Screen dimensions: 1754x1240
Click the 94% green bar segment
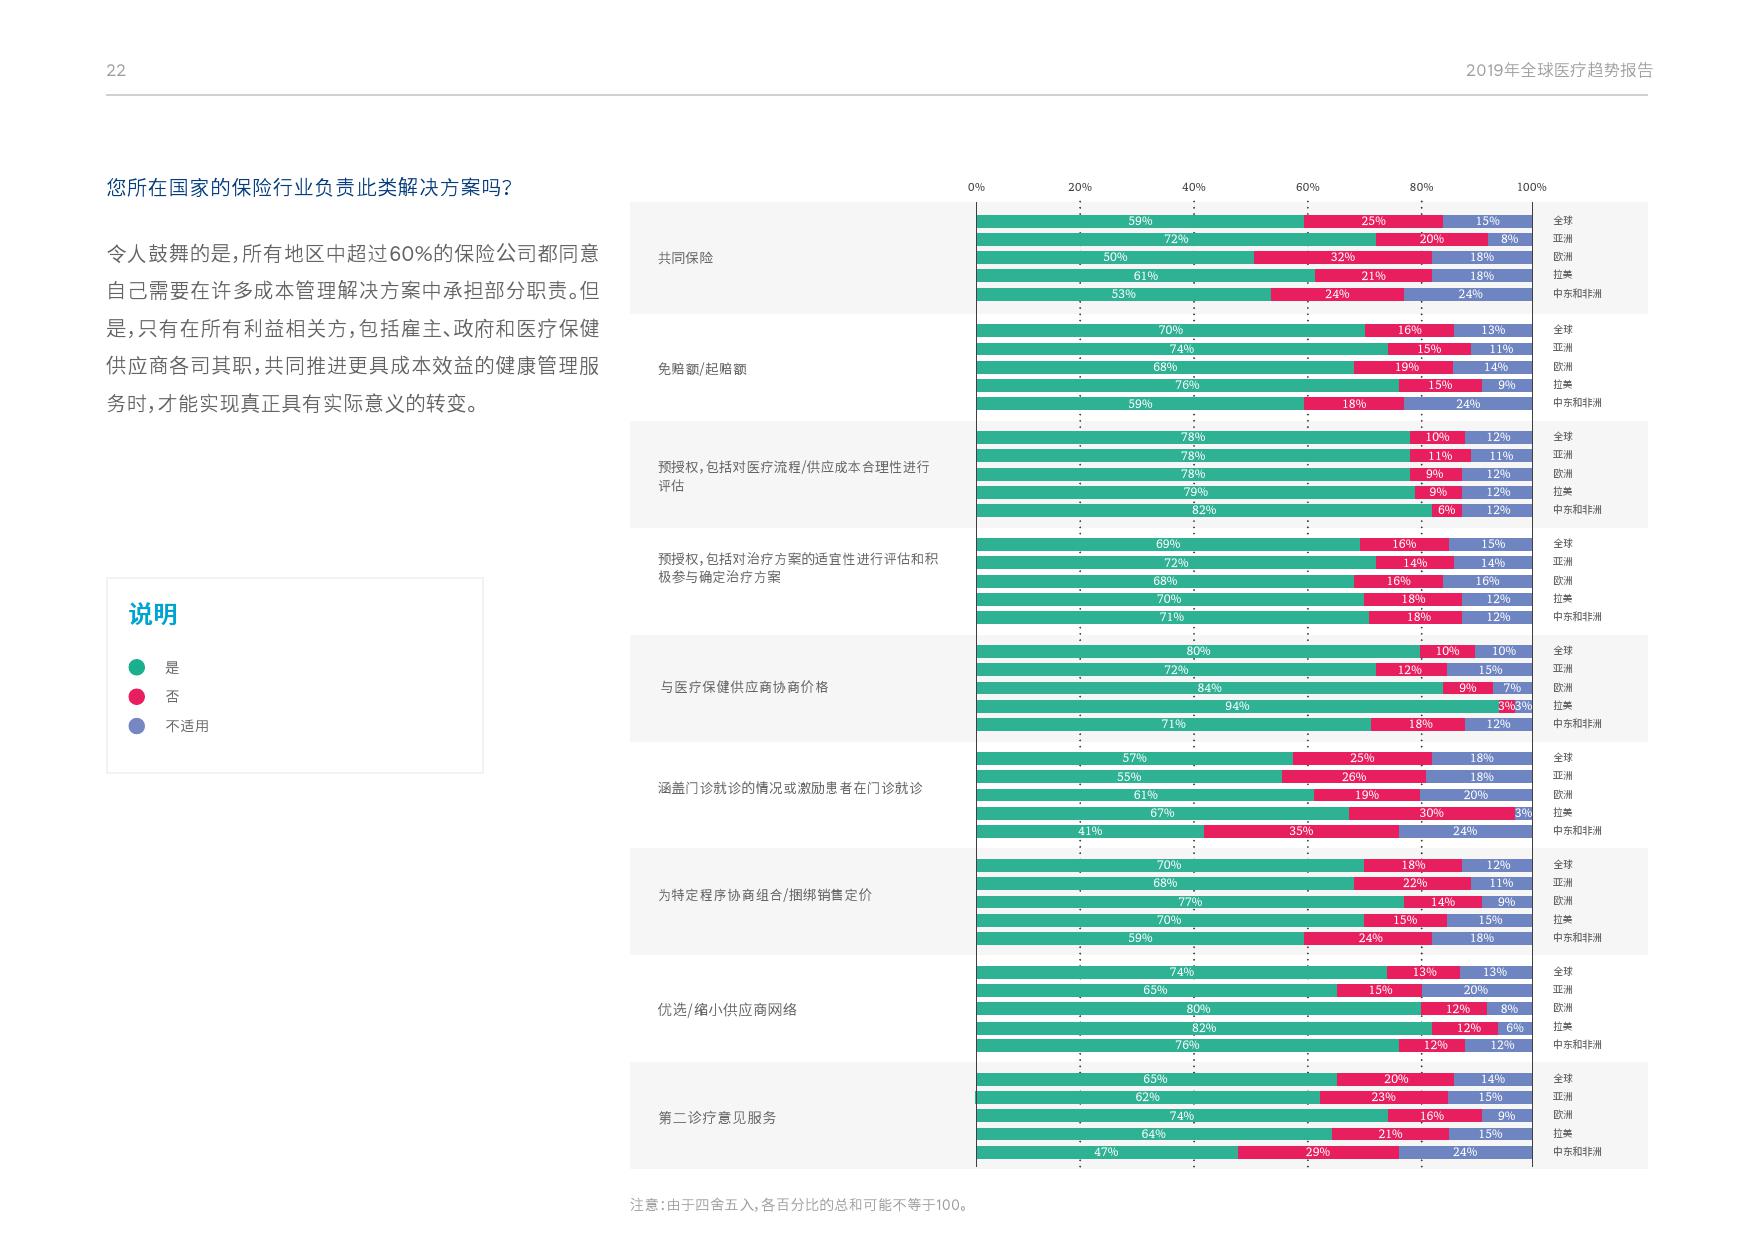(x=1237, y=706)
